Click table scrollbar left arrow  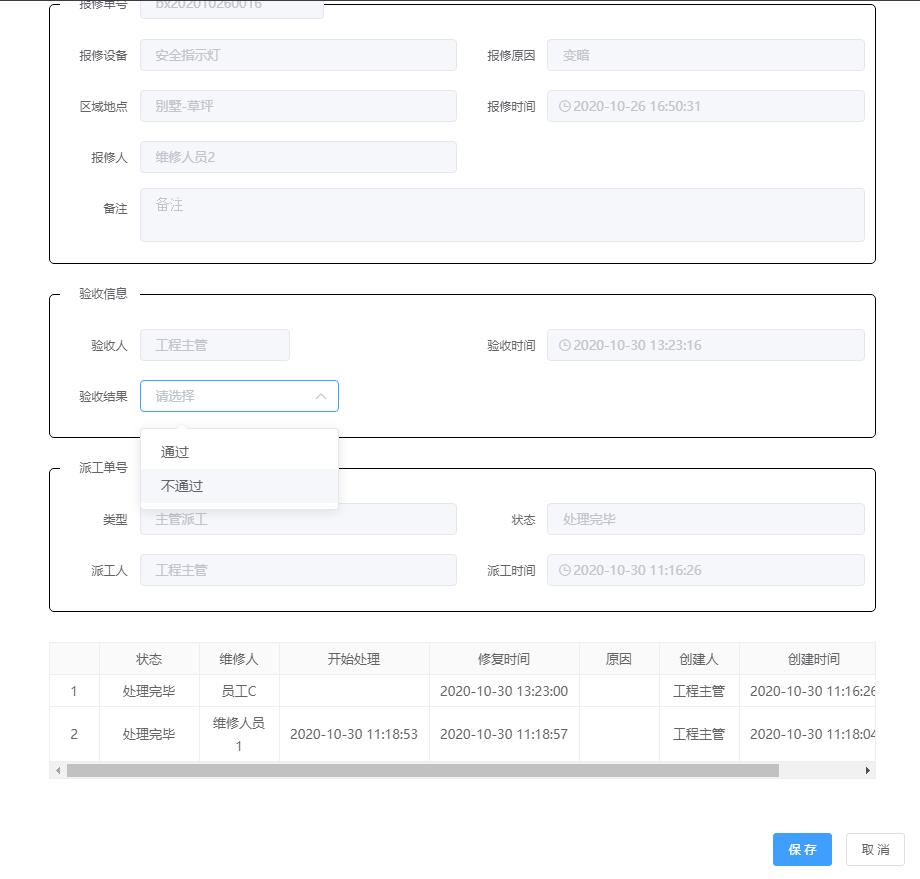(58, 770)
